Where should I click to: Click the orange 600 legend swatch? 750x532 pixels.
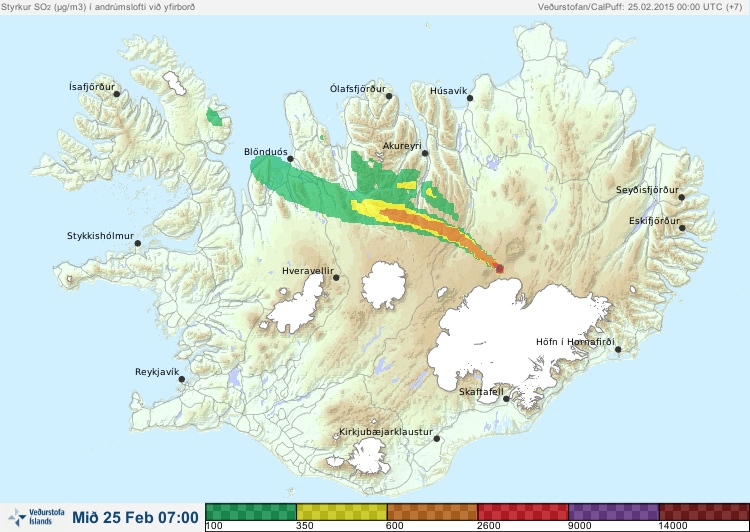point(432,512)
